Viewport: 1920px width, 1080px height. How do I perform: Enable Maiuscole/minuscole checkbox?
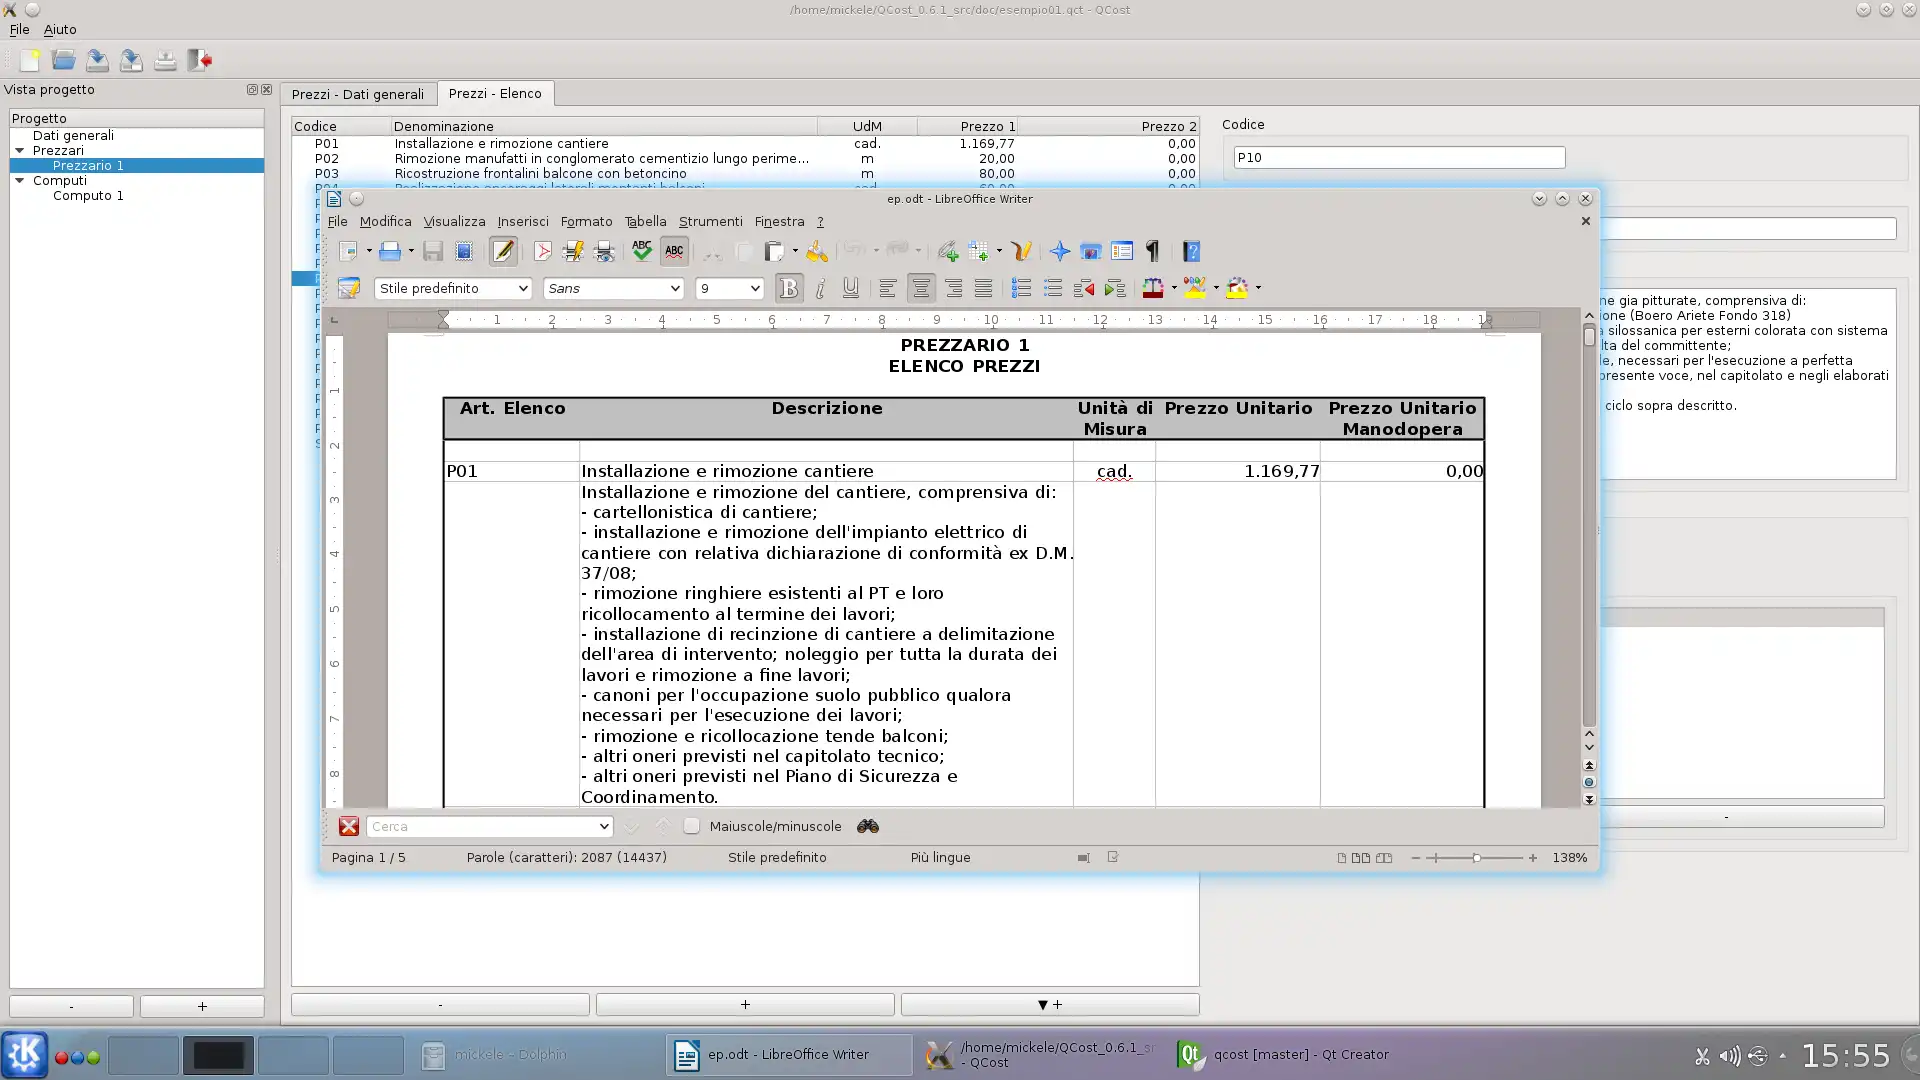[692, 826]
